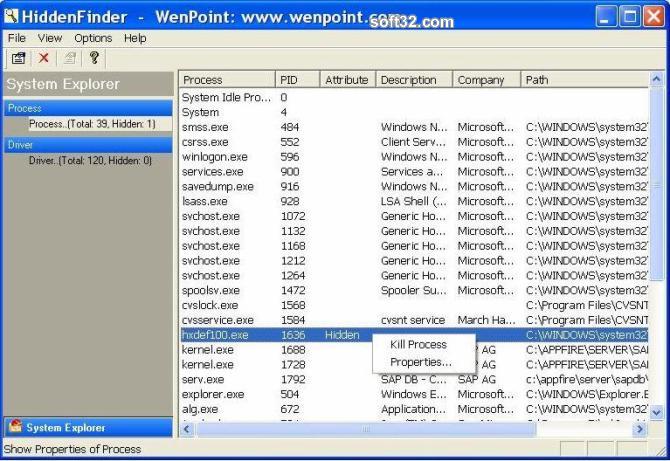Click the HiddenFinder title bar app icon

pos(13,16)
